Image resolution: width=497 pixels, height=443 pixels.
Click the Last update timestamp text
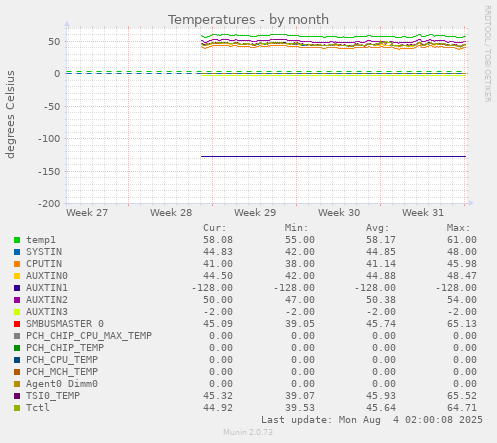(x=372, y=420)
